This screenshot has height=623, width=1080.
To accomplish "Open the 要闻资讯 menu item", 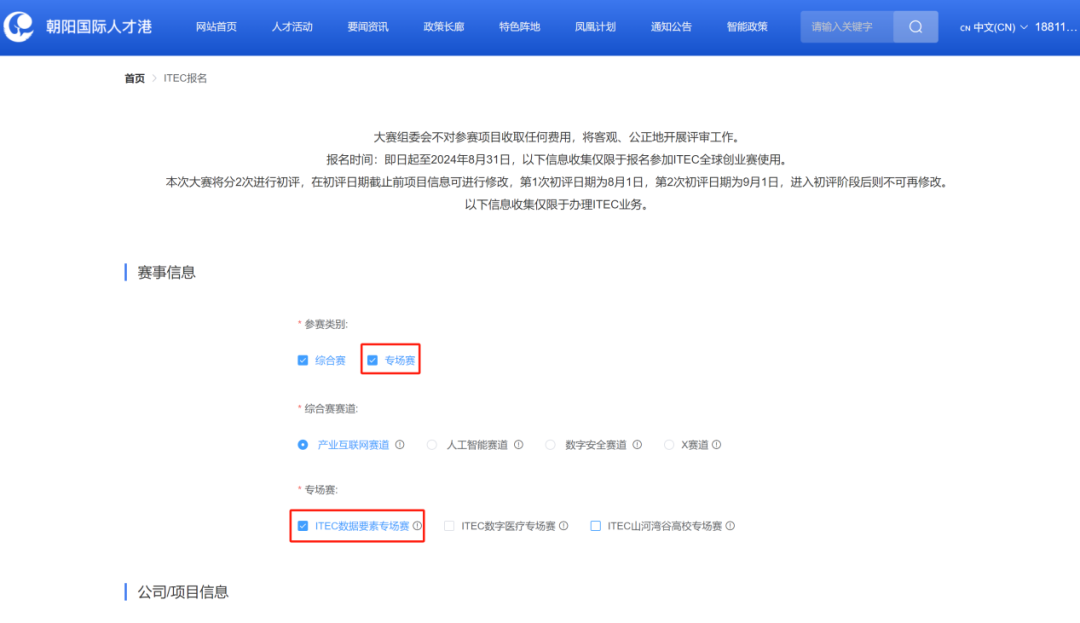I will point(368,27).
